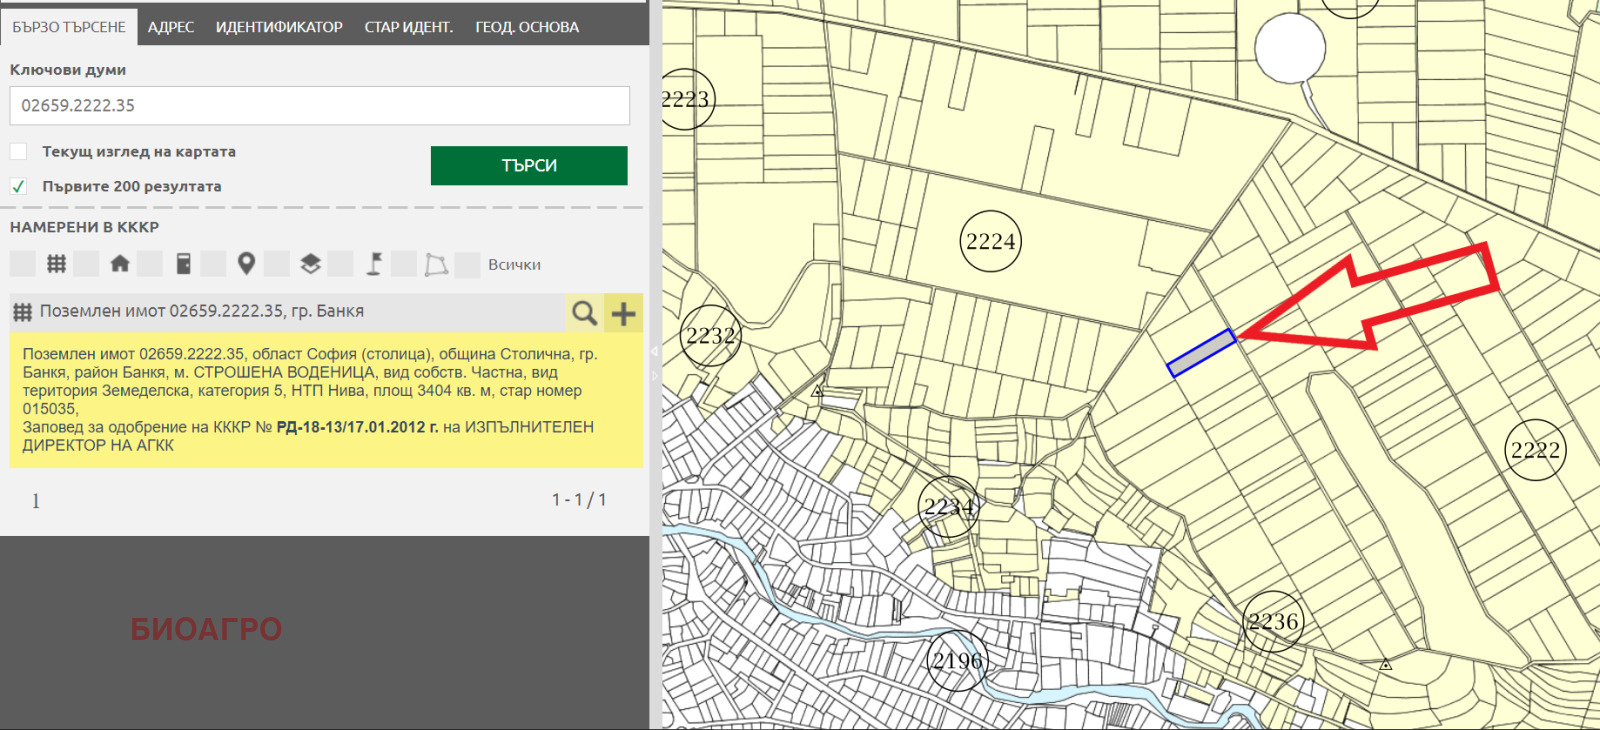Collapse result 'Поземлен имот 02659.2222.35, гр. Банка'
Image resolution: width=1600 pixels, height=730 pixels.
[x=200, y=312]
